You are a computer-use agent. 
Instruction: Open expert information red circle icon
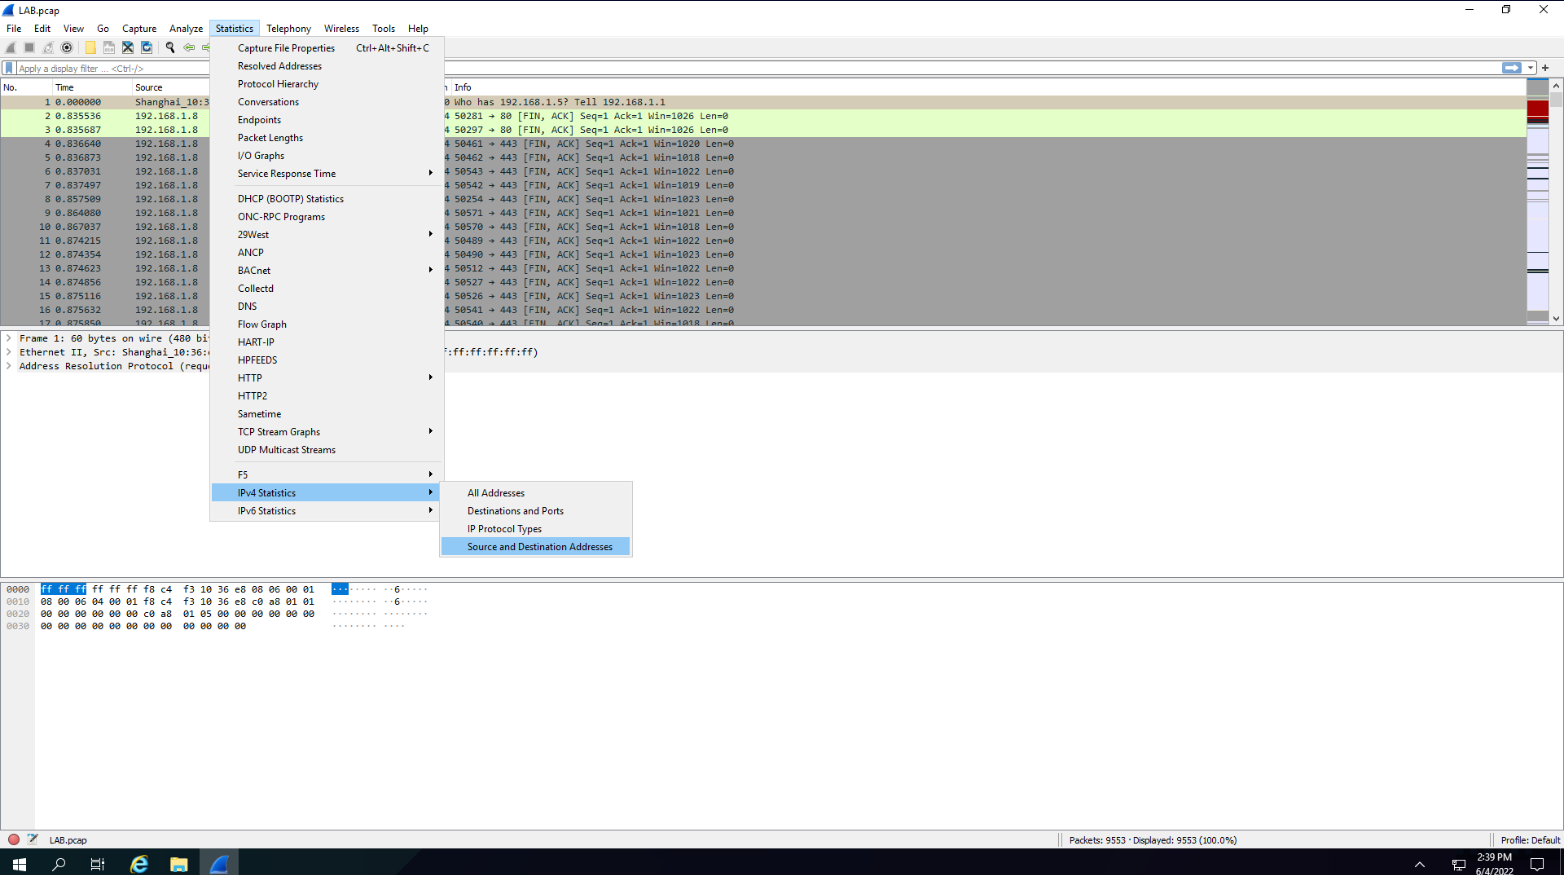[14, 840]
